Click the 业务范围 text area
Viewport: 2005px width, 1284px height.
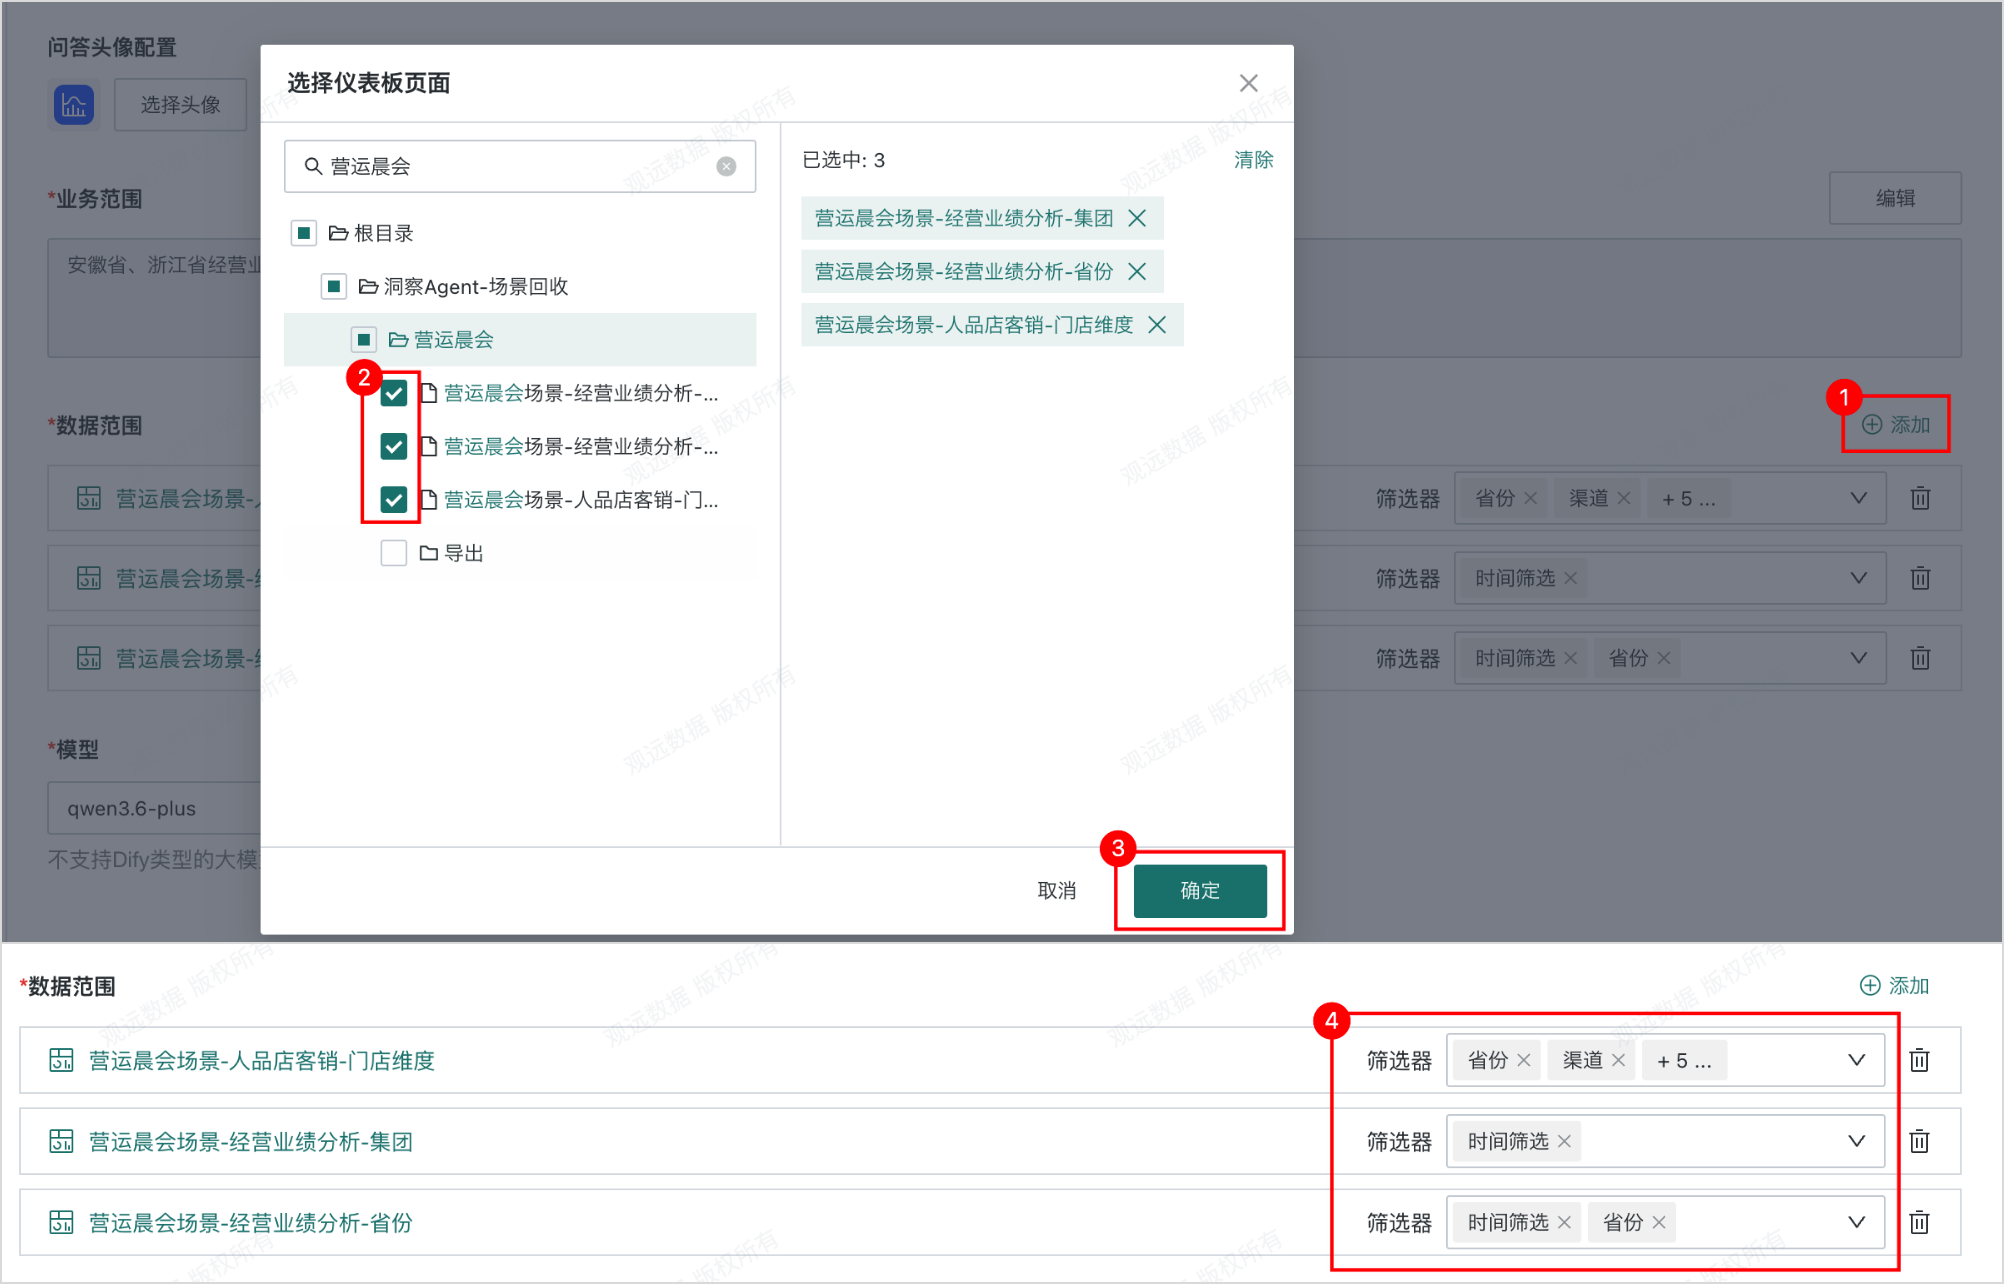[x=154, y=298]
